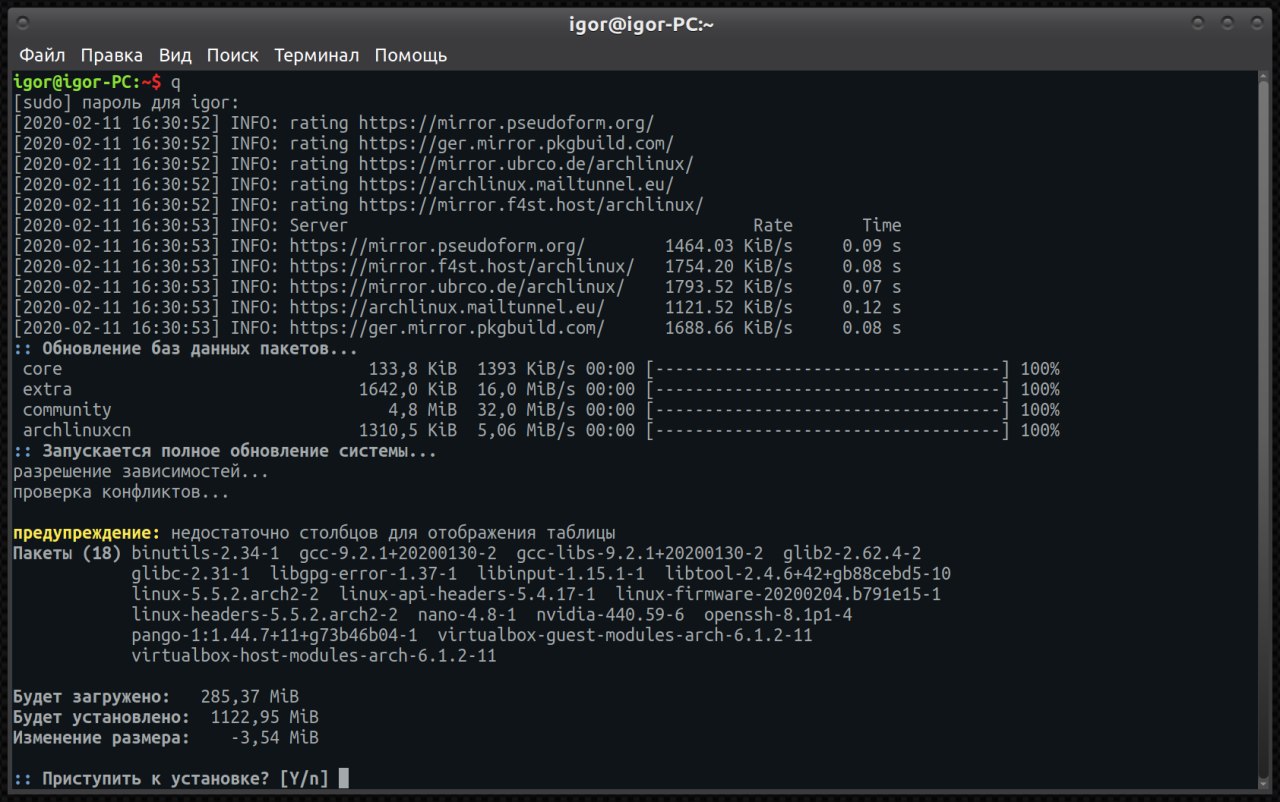Click the archlinuxcn download progress bar

click(x=827, y=431)
